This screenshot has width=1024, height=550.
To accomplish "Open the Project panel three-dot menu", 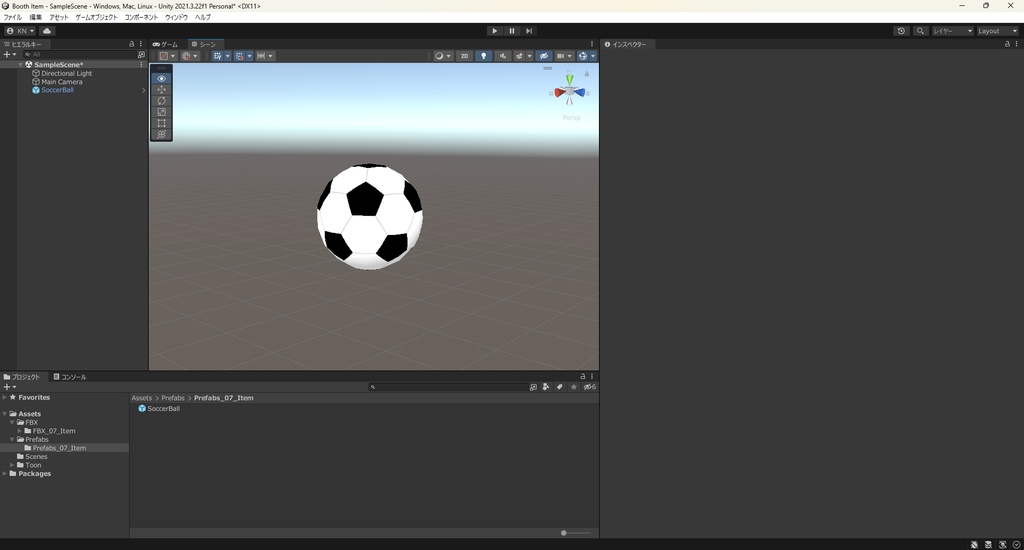I will [592, 376].
